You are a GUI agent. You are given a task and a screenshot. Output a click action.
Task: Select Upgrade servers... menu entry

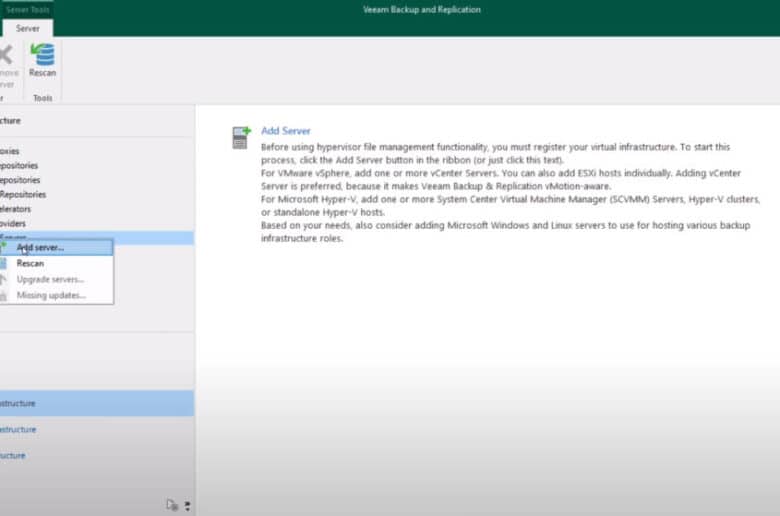click(x=57, y=279)
